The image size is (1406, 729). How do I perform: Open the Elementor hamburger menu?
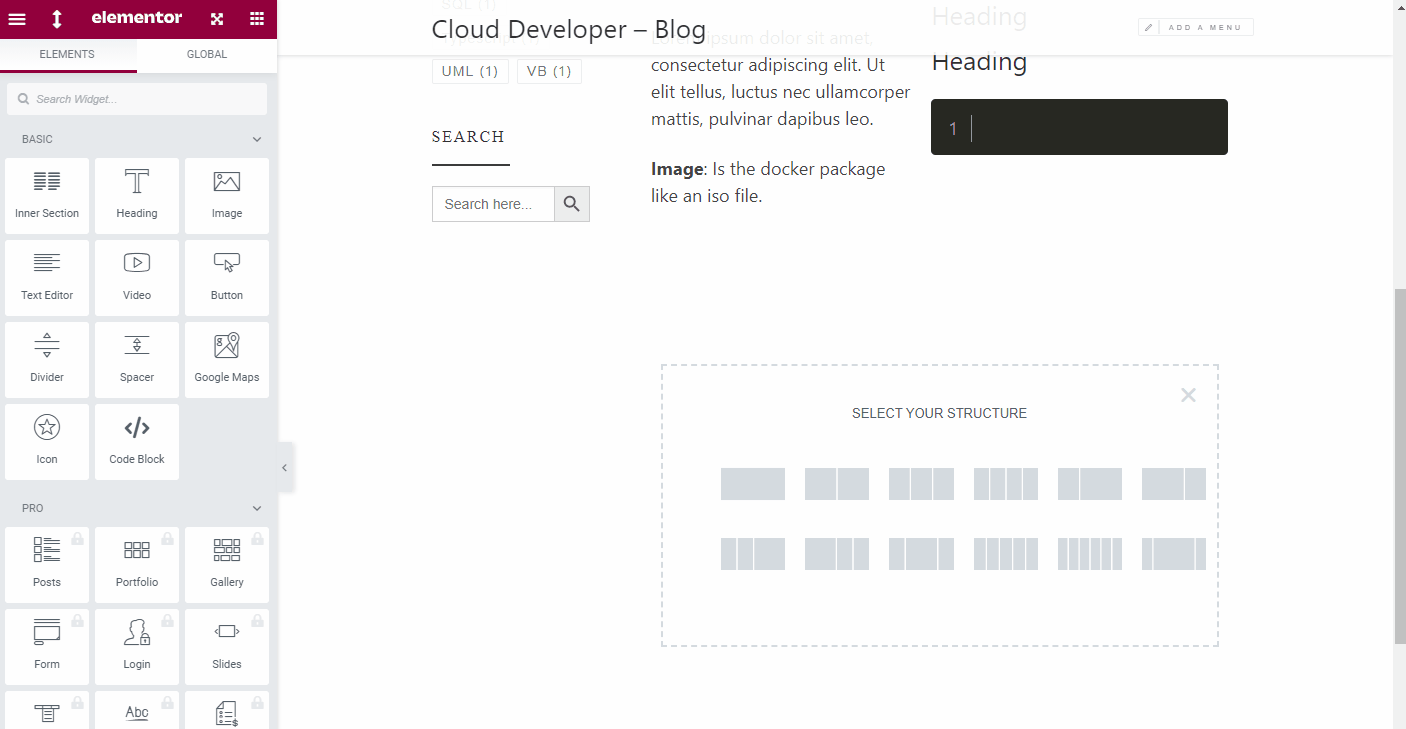coord(17,18)
